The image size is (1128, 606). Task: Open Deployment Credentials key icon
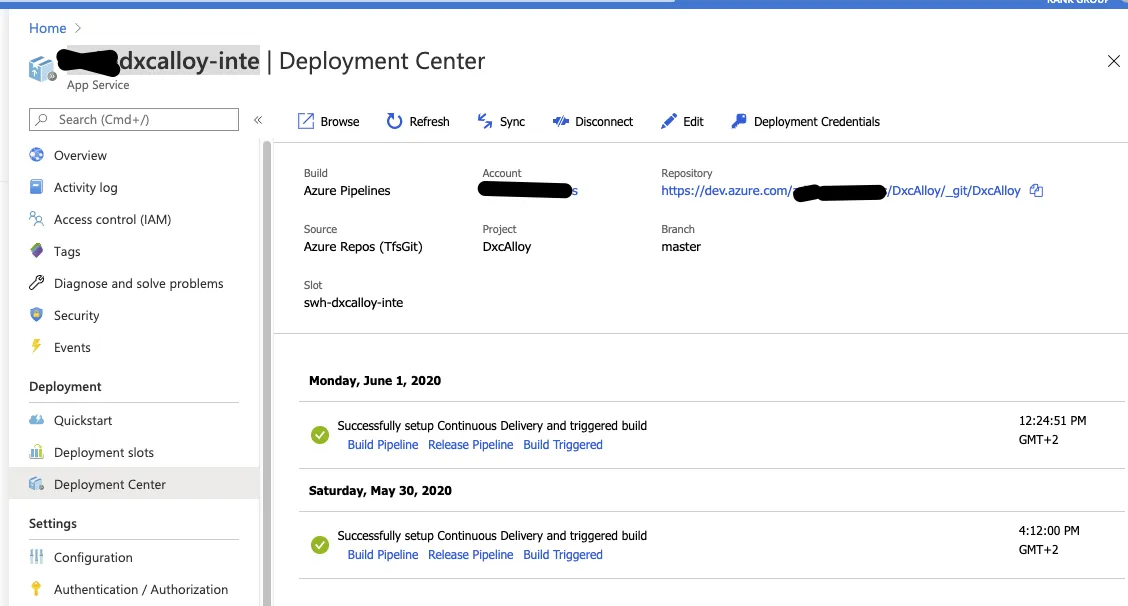(739, 121)
